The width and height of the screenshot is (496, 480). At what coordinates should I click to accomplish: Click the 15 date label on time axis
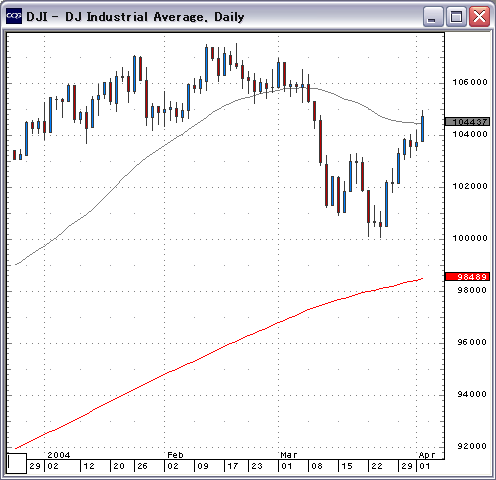pos(347,466)
